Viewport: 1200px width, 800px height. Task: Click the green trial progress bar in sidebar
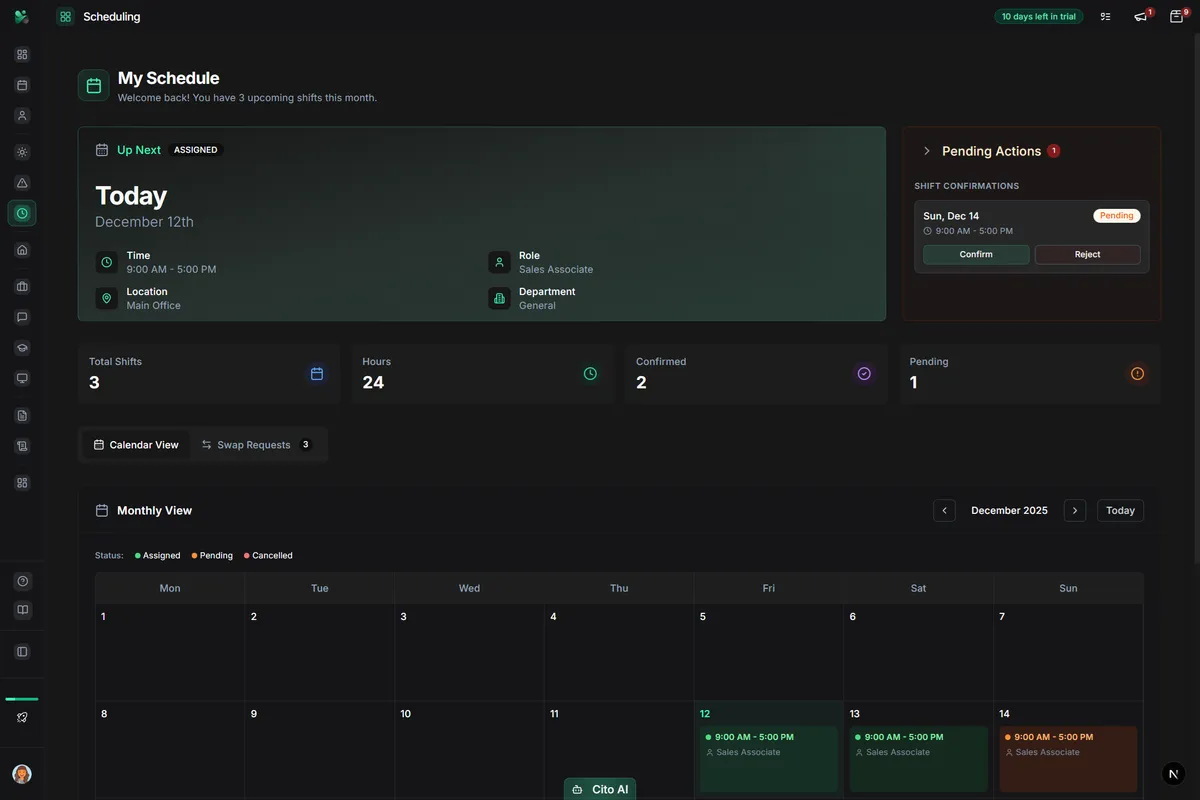click(22, 699)
